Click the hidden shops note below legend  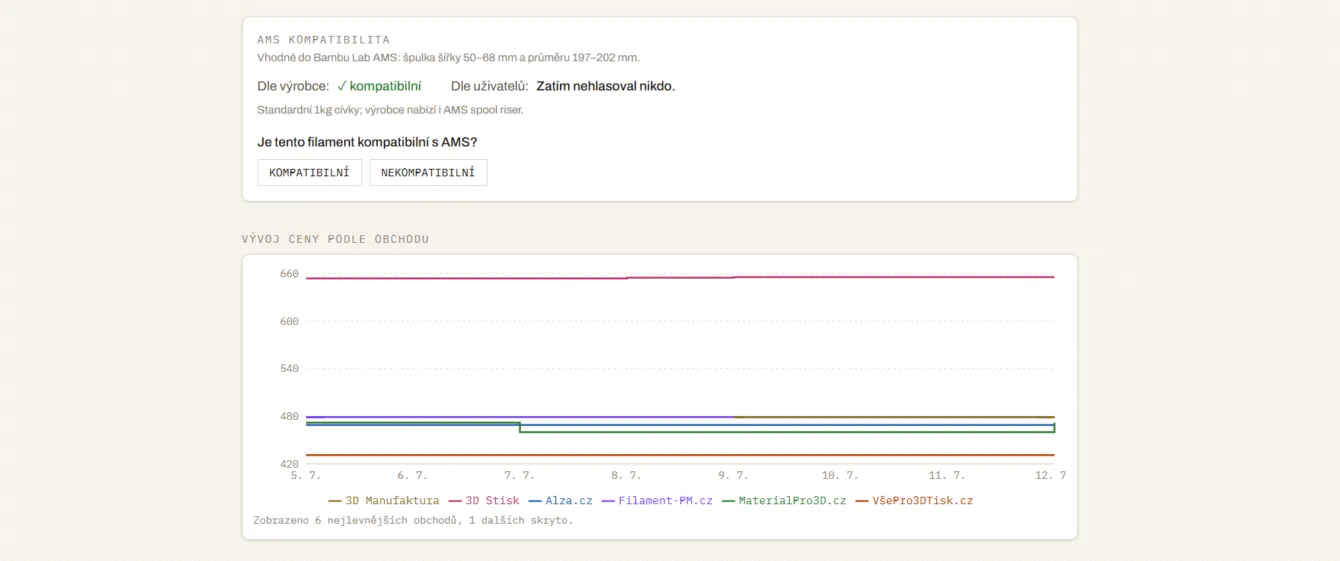tap(413, 520)
